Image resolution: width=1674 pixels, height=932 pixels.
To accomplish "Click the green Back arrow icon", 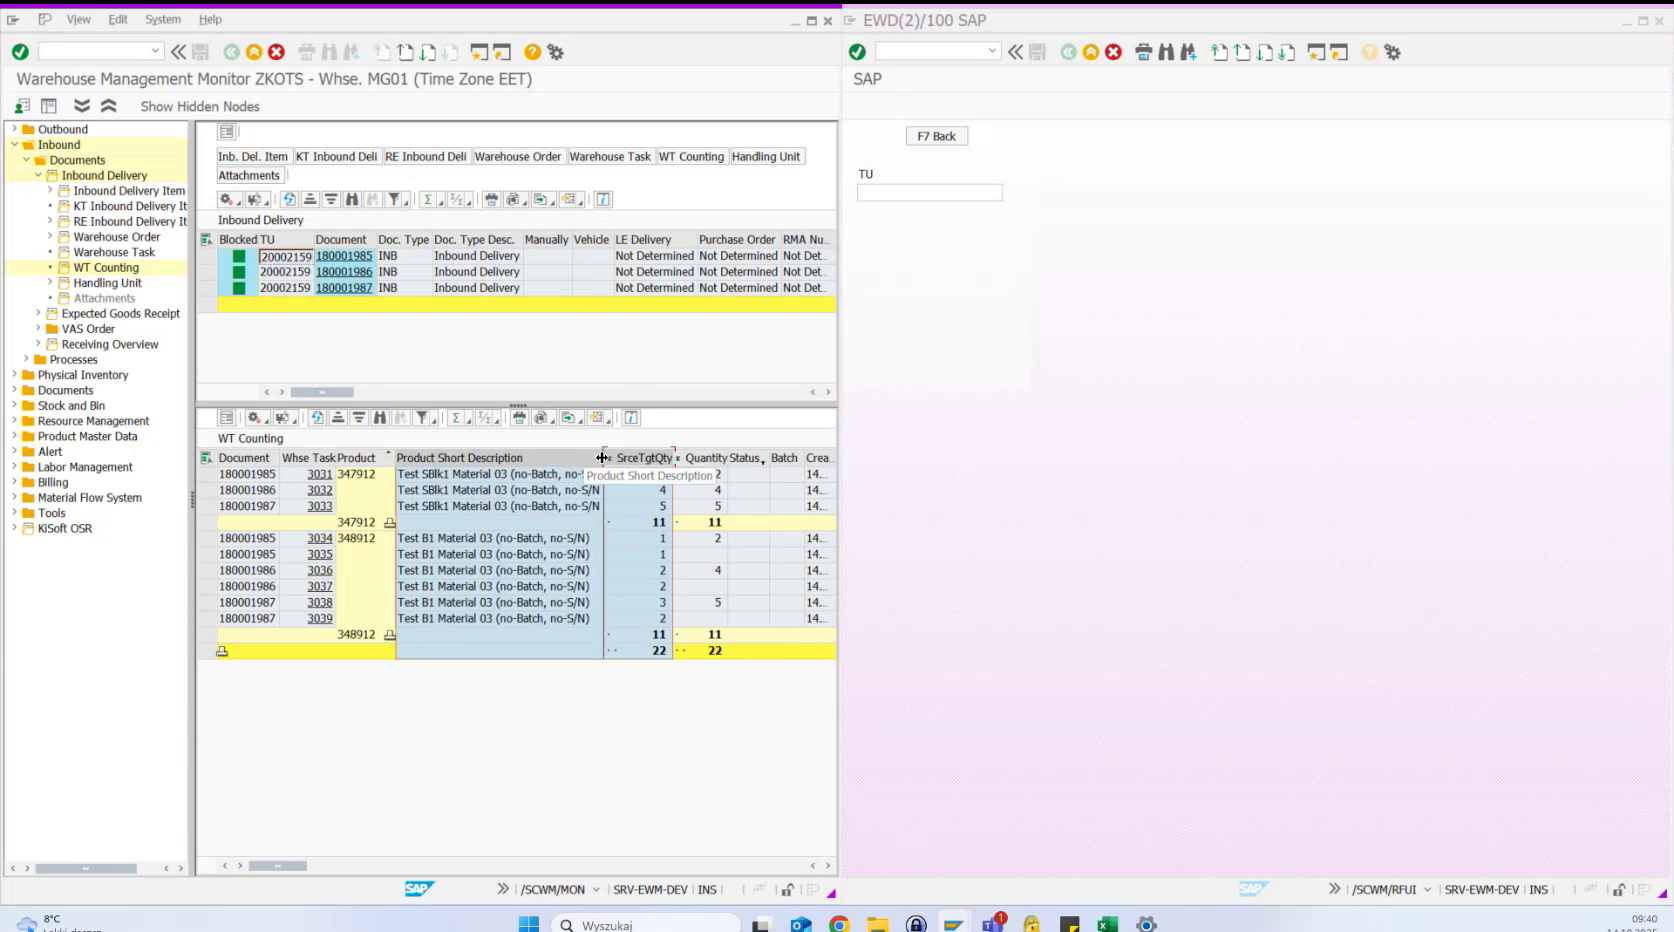I will coord(231,52).
